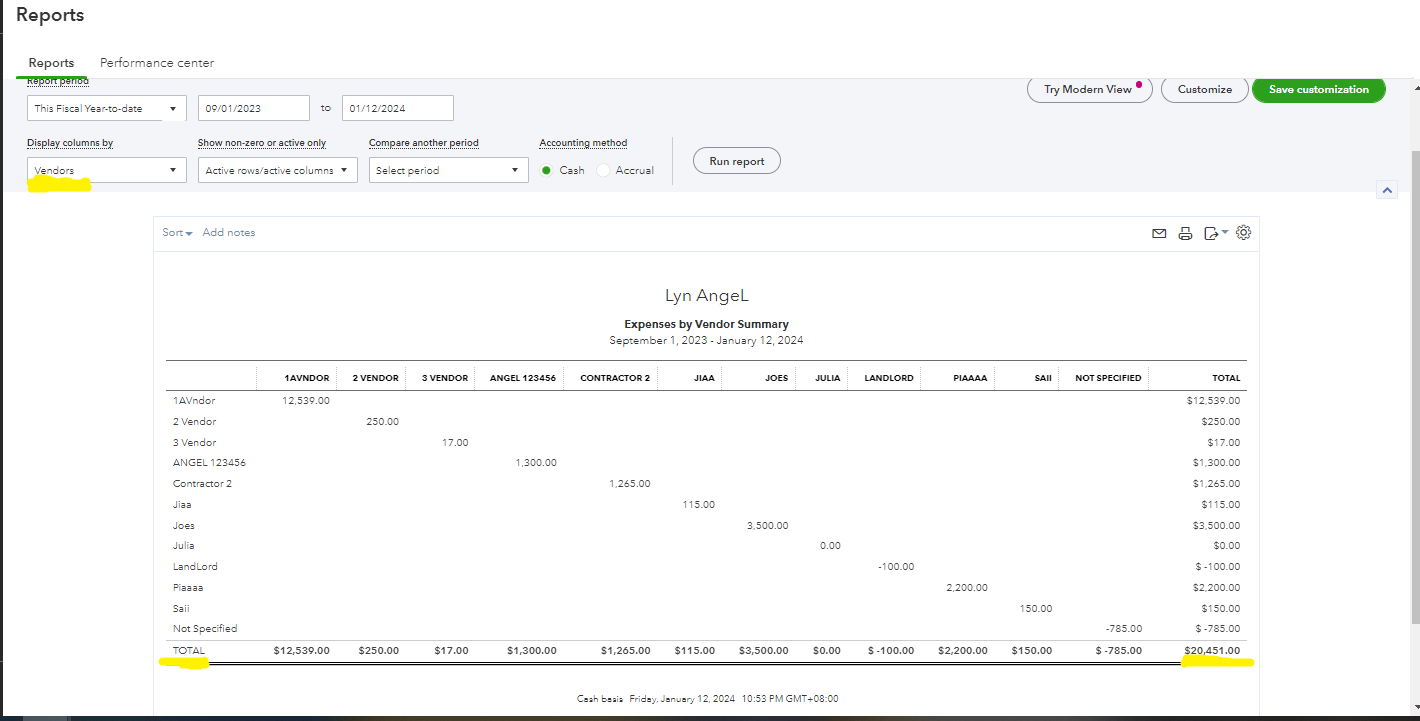The height and width of the screenshot is (721, 1420).
Task: Expand the Display columns by dropdown
Action: click(x=106, y=170)
